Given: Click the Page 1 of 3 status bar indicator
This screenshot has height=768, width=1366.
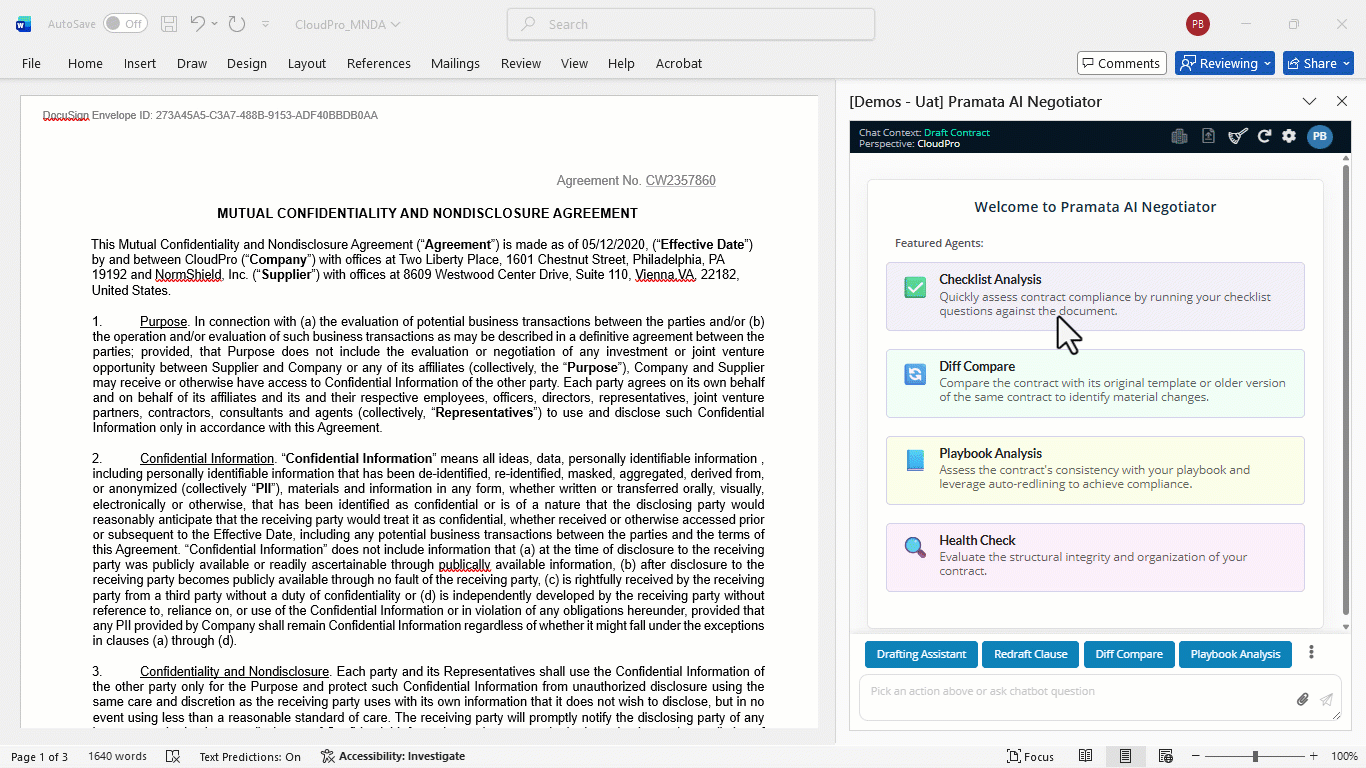Looking at the screenshot, I should coord(39,757).
